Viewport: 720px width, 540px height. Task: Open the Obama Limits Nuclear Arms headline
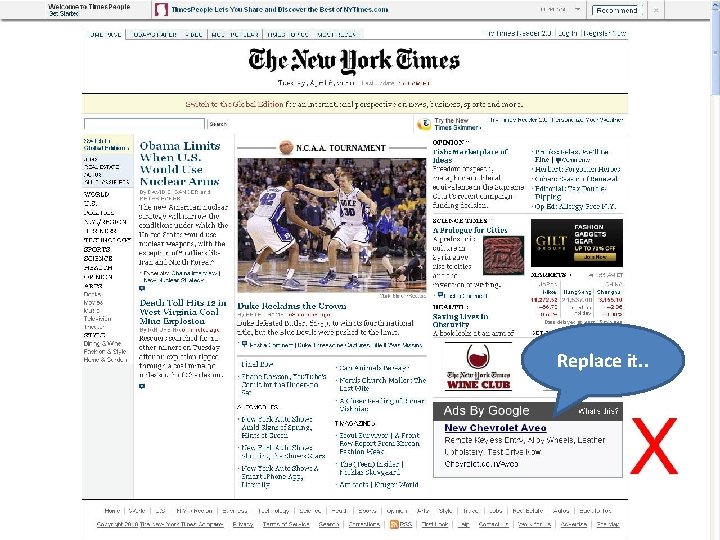click(x=180, y=163)
